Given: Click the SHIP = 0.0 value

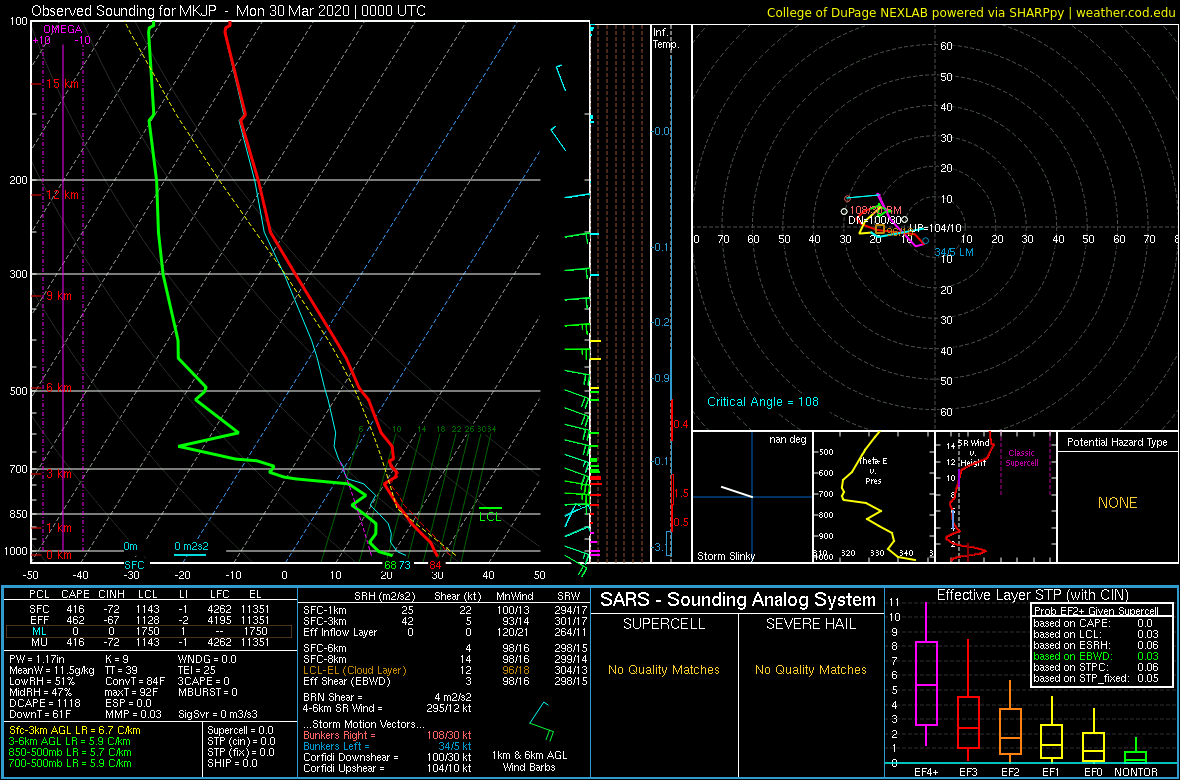Looking at the screenshot, I should click(232, 762).
